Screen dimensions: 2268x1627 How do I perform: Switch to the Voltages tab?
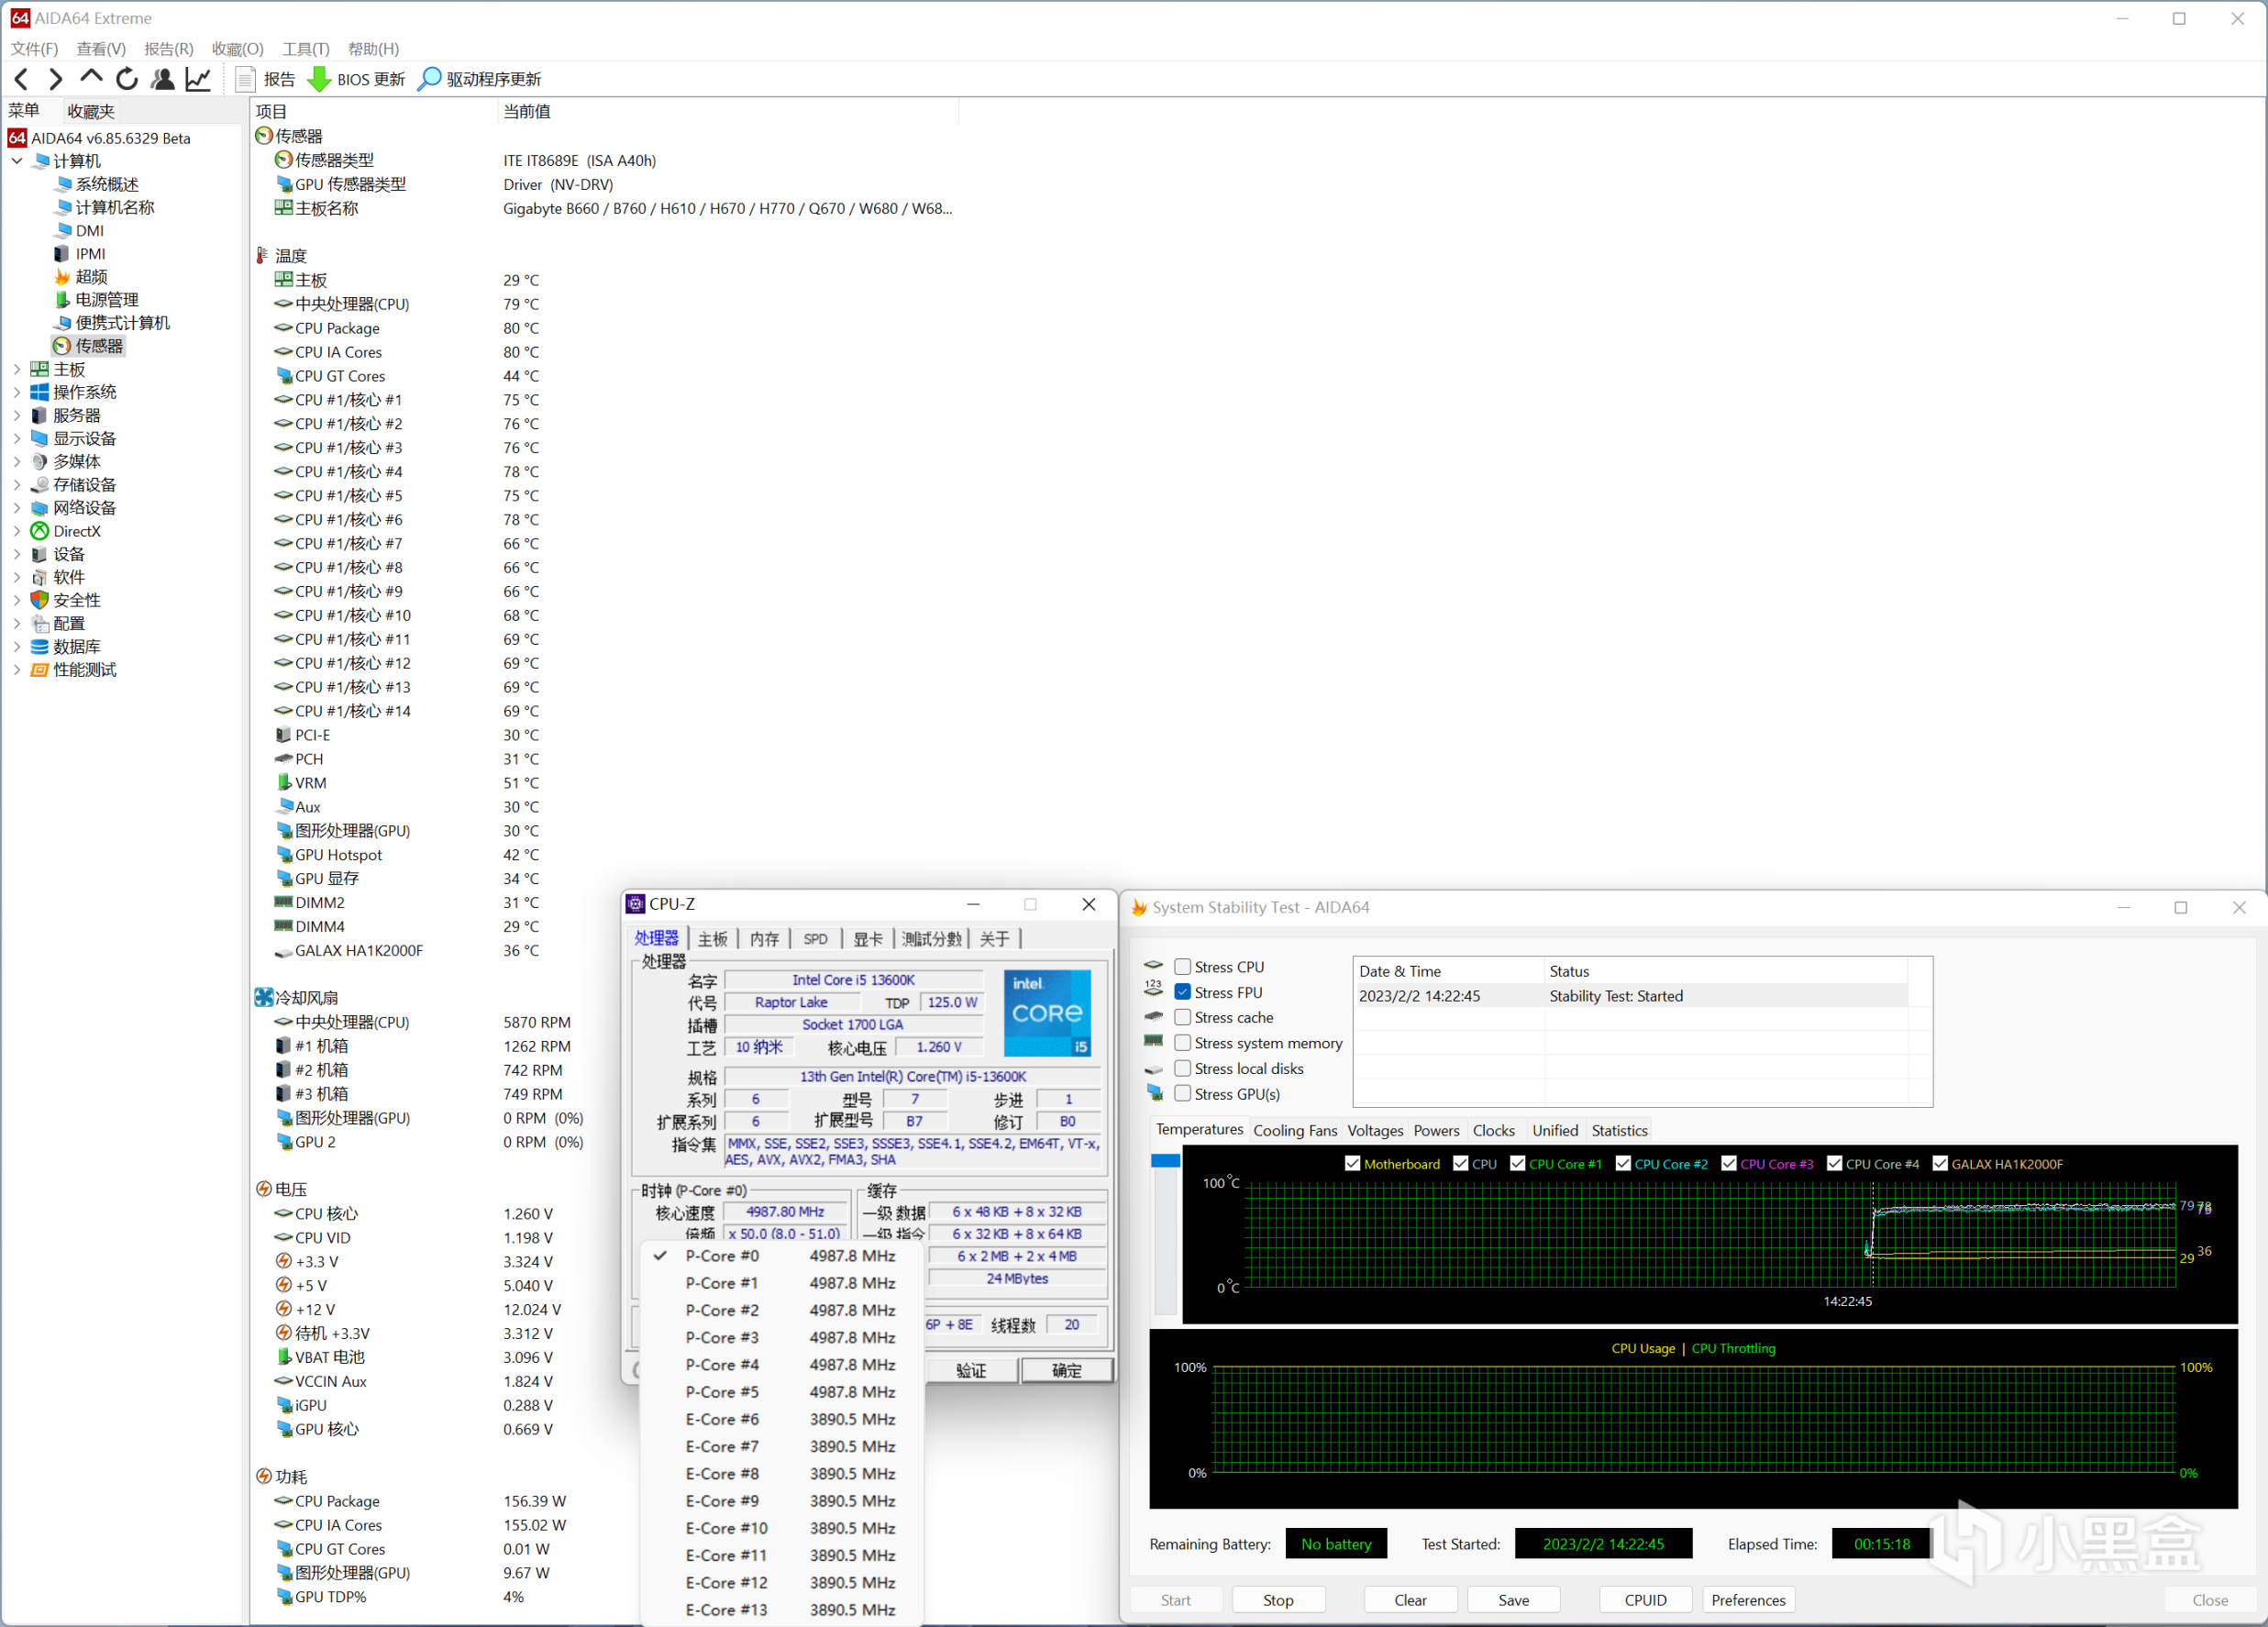1374,1130
